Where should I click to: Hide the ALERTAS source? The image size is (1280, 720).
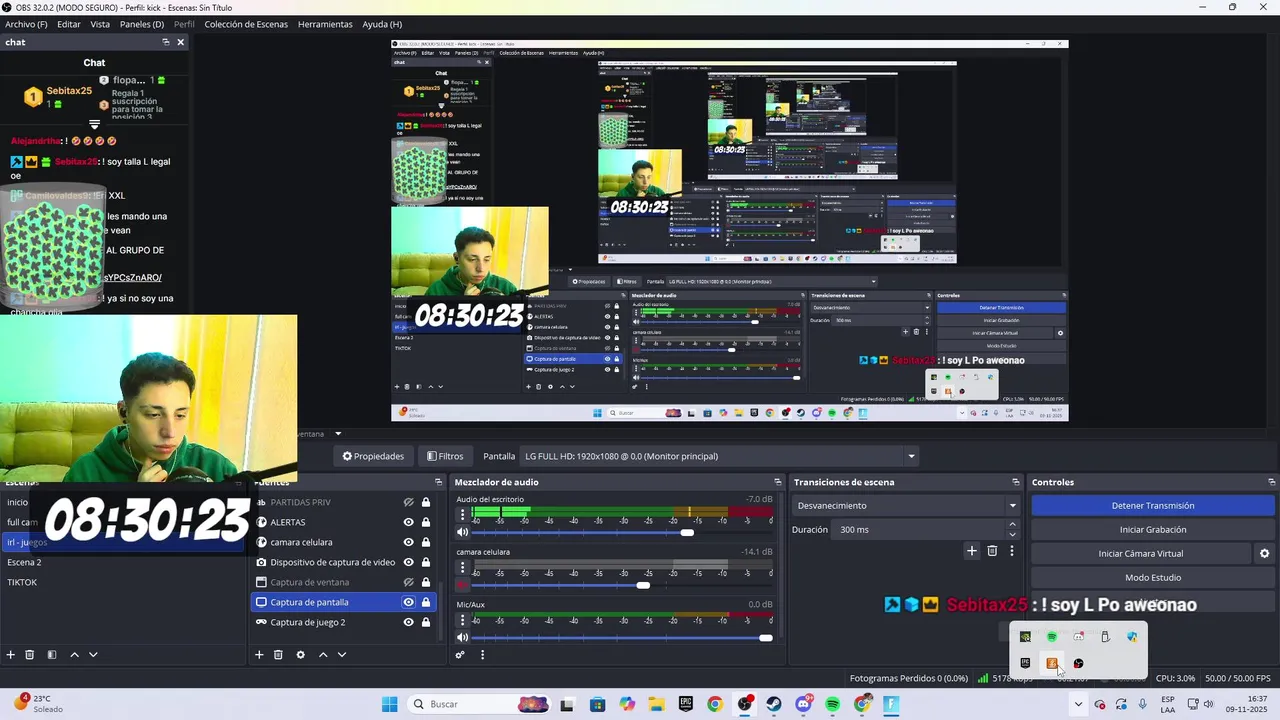tap(408, 522)
